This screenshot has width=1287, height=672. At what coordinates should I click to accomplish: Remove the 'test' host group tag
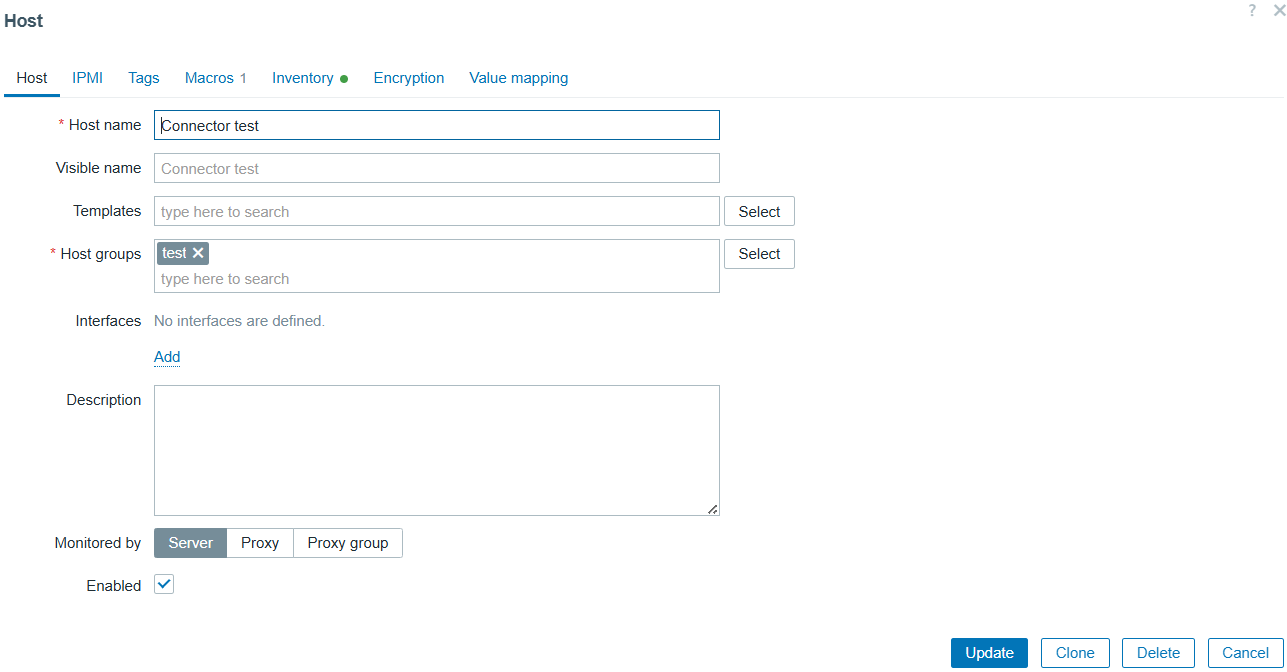pyautogui.click(x=198, y=253)
